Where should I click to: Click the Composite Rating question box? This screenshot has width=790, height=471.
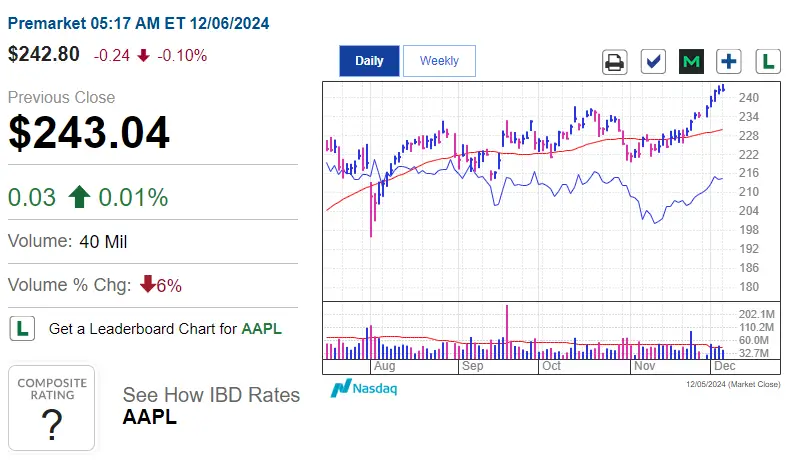click(51, 408)
